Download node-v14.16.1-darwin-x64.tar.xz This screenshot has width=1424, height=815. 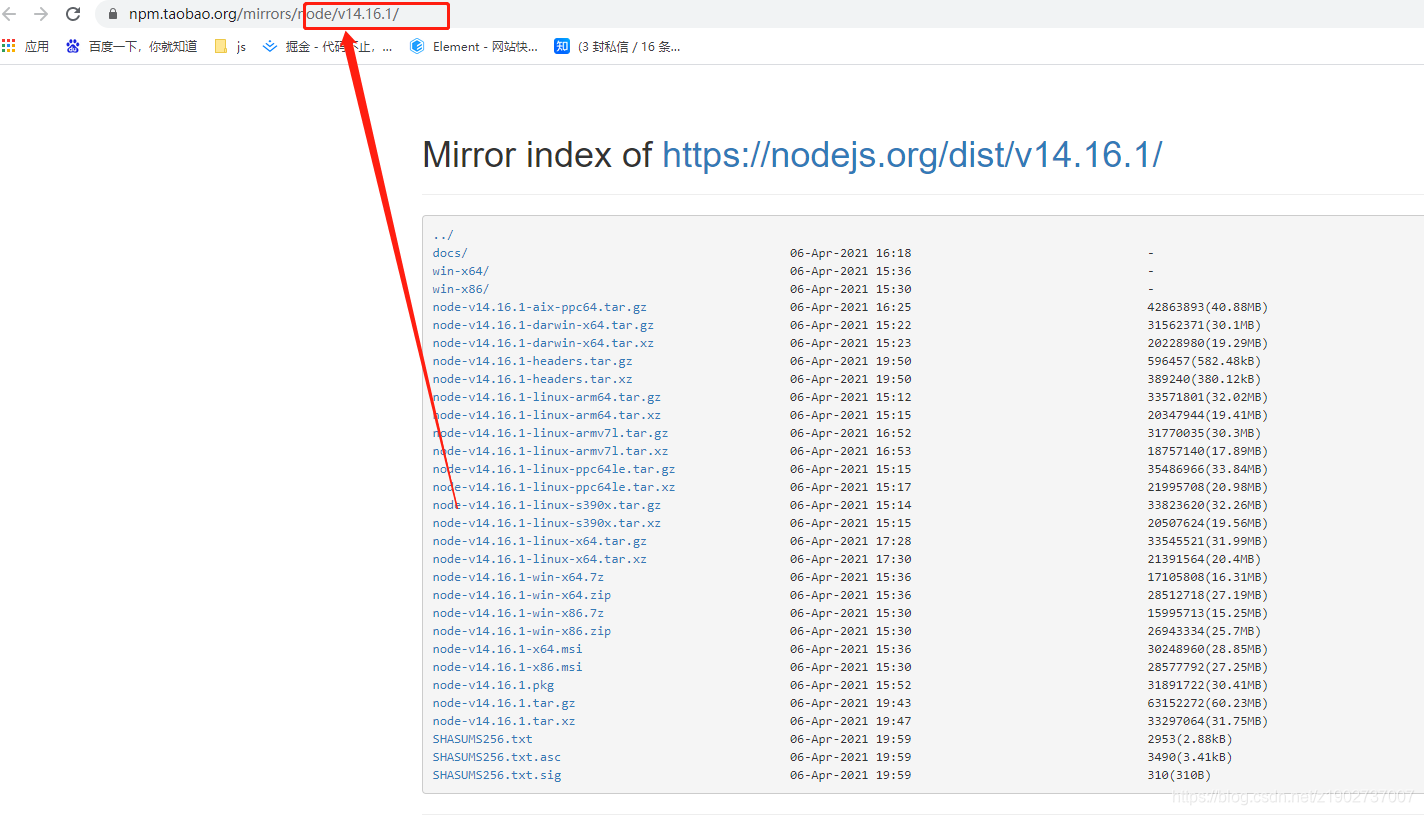(543, 343)
